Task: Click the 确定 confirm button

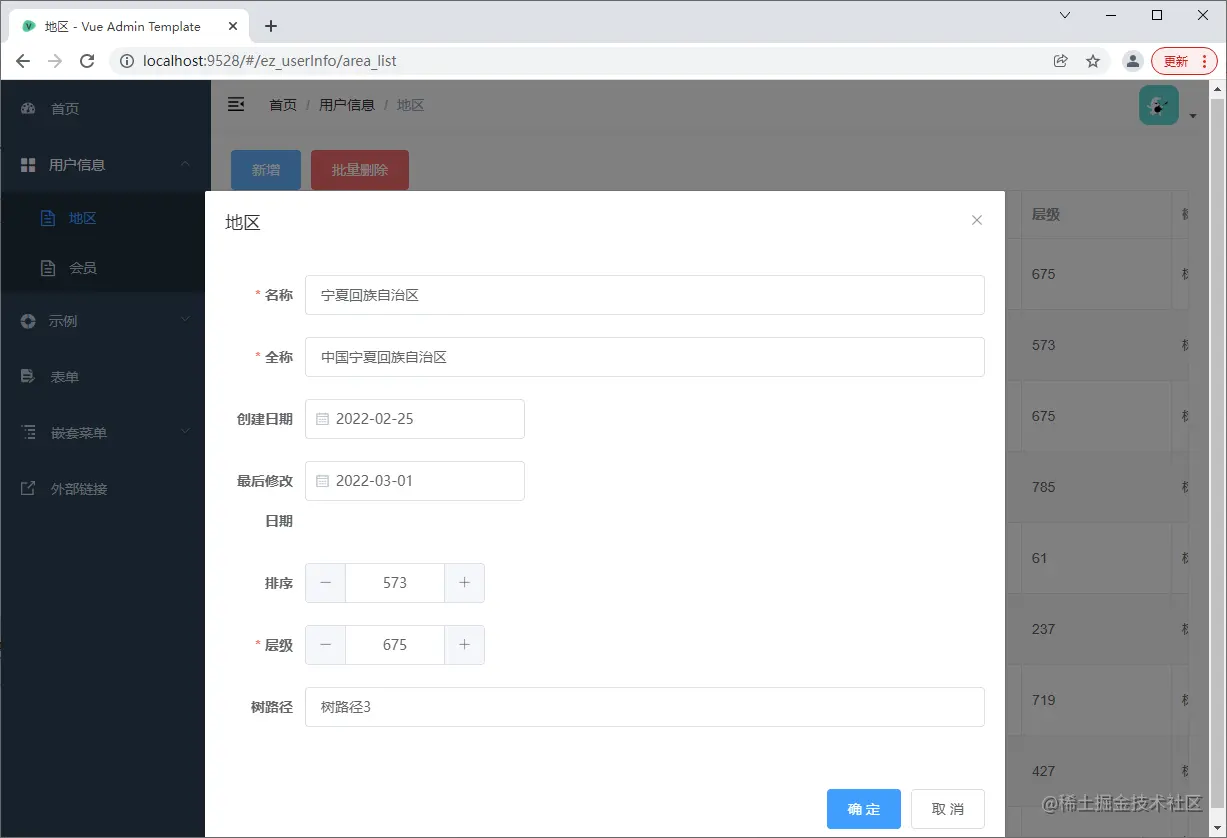Action: click(x=864, y=809)
